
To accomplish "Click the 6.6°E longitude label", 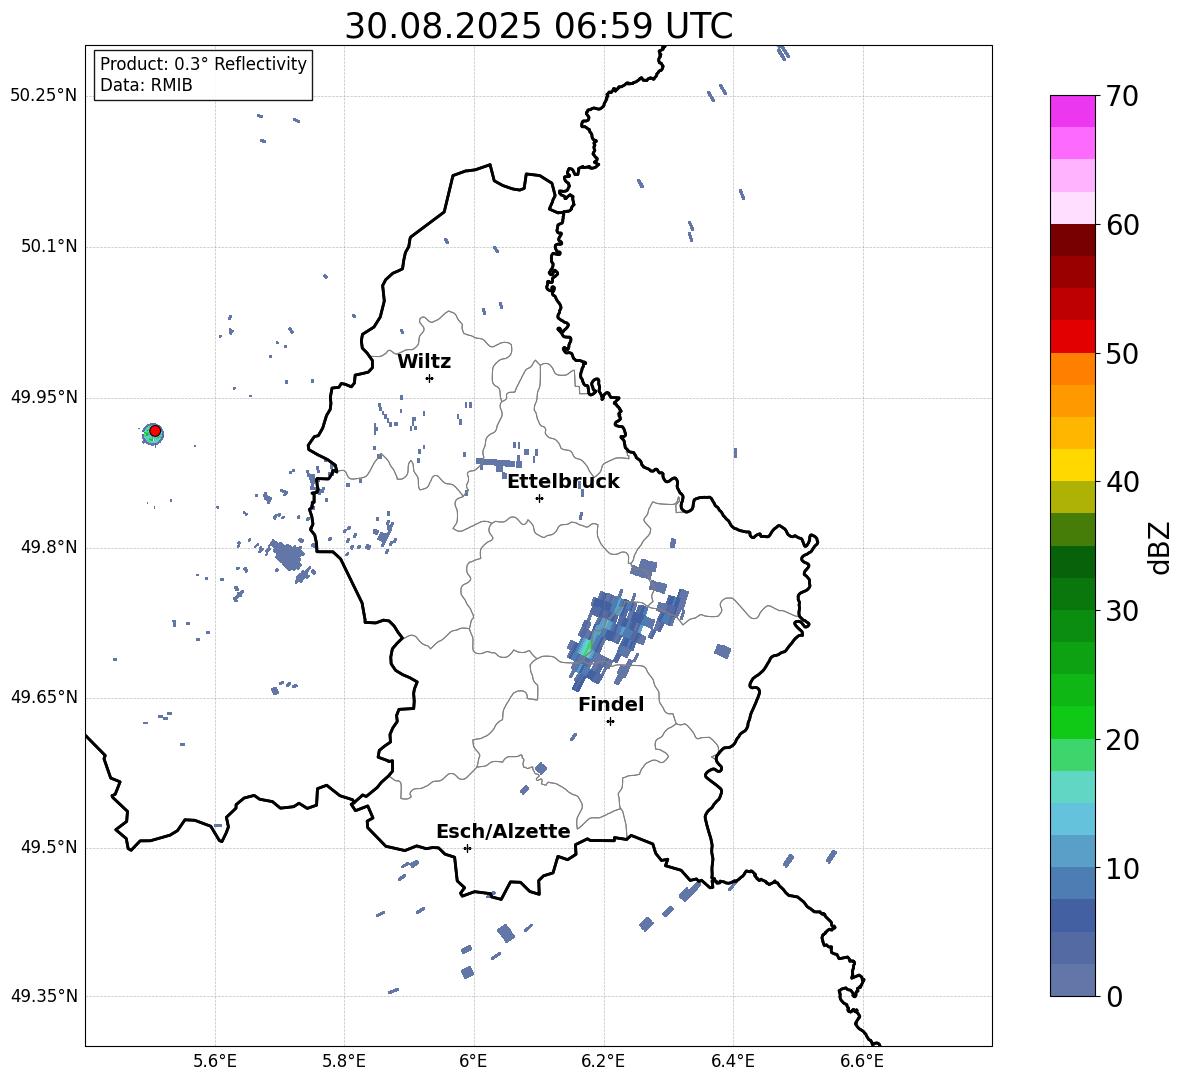I will [x=862, y=1061].
